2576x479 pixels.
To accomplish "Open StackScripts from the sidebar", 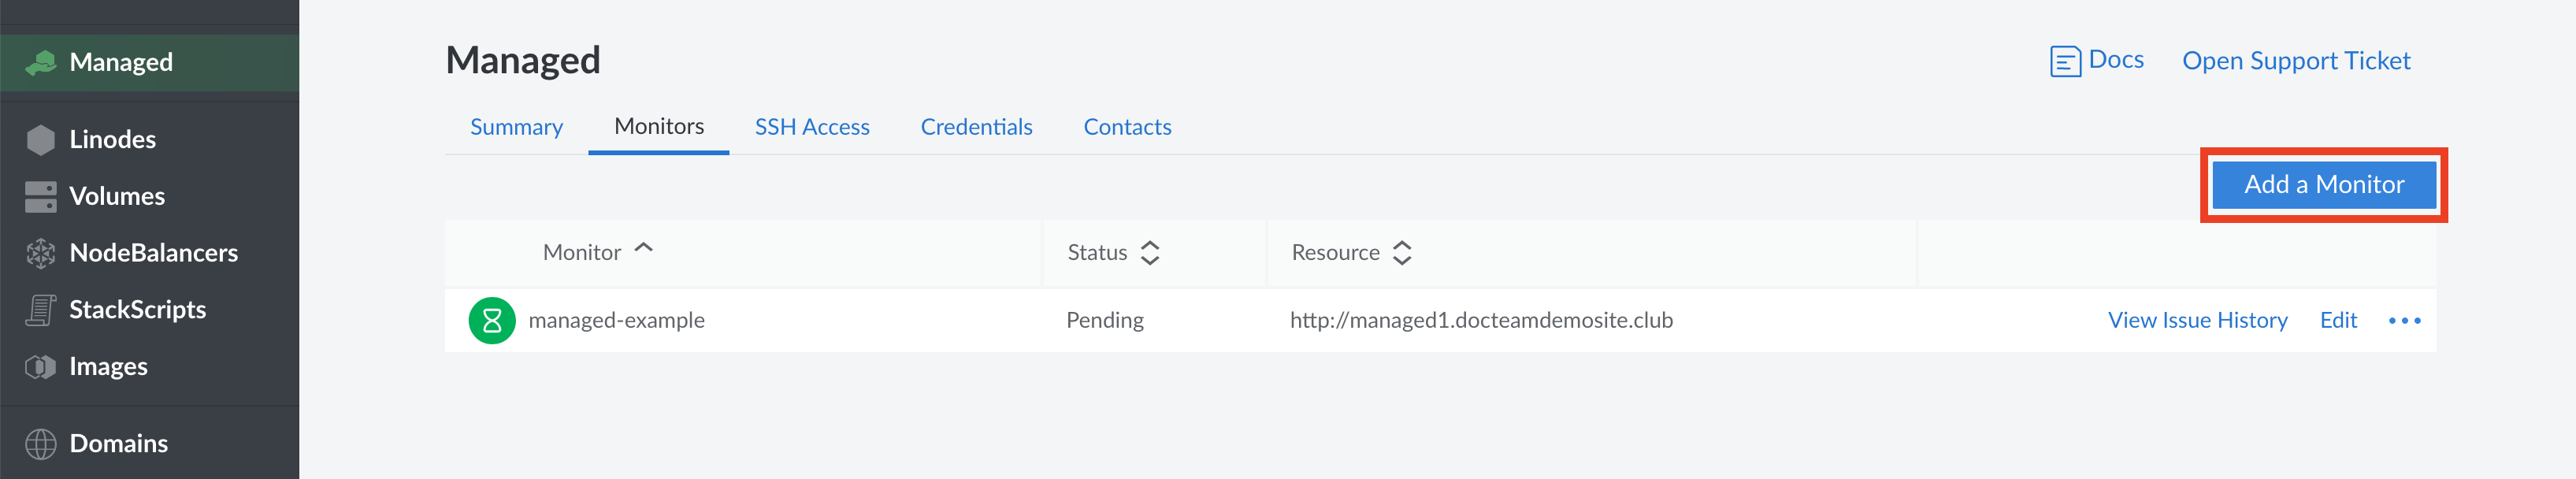I will click(41, 310).
